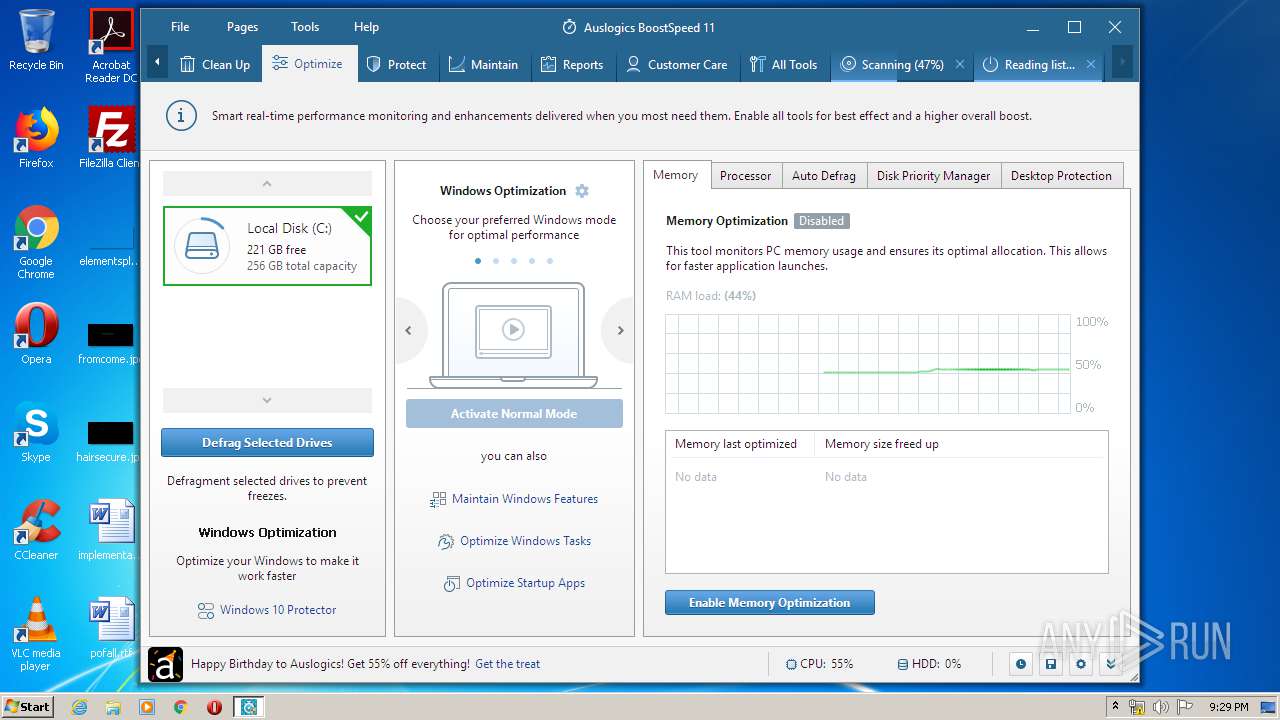This screenshot has width=1280, height=720.
Task: Open the media player icon in the taskbar
Action: [x=147, y=707]
